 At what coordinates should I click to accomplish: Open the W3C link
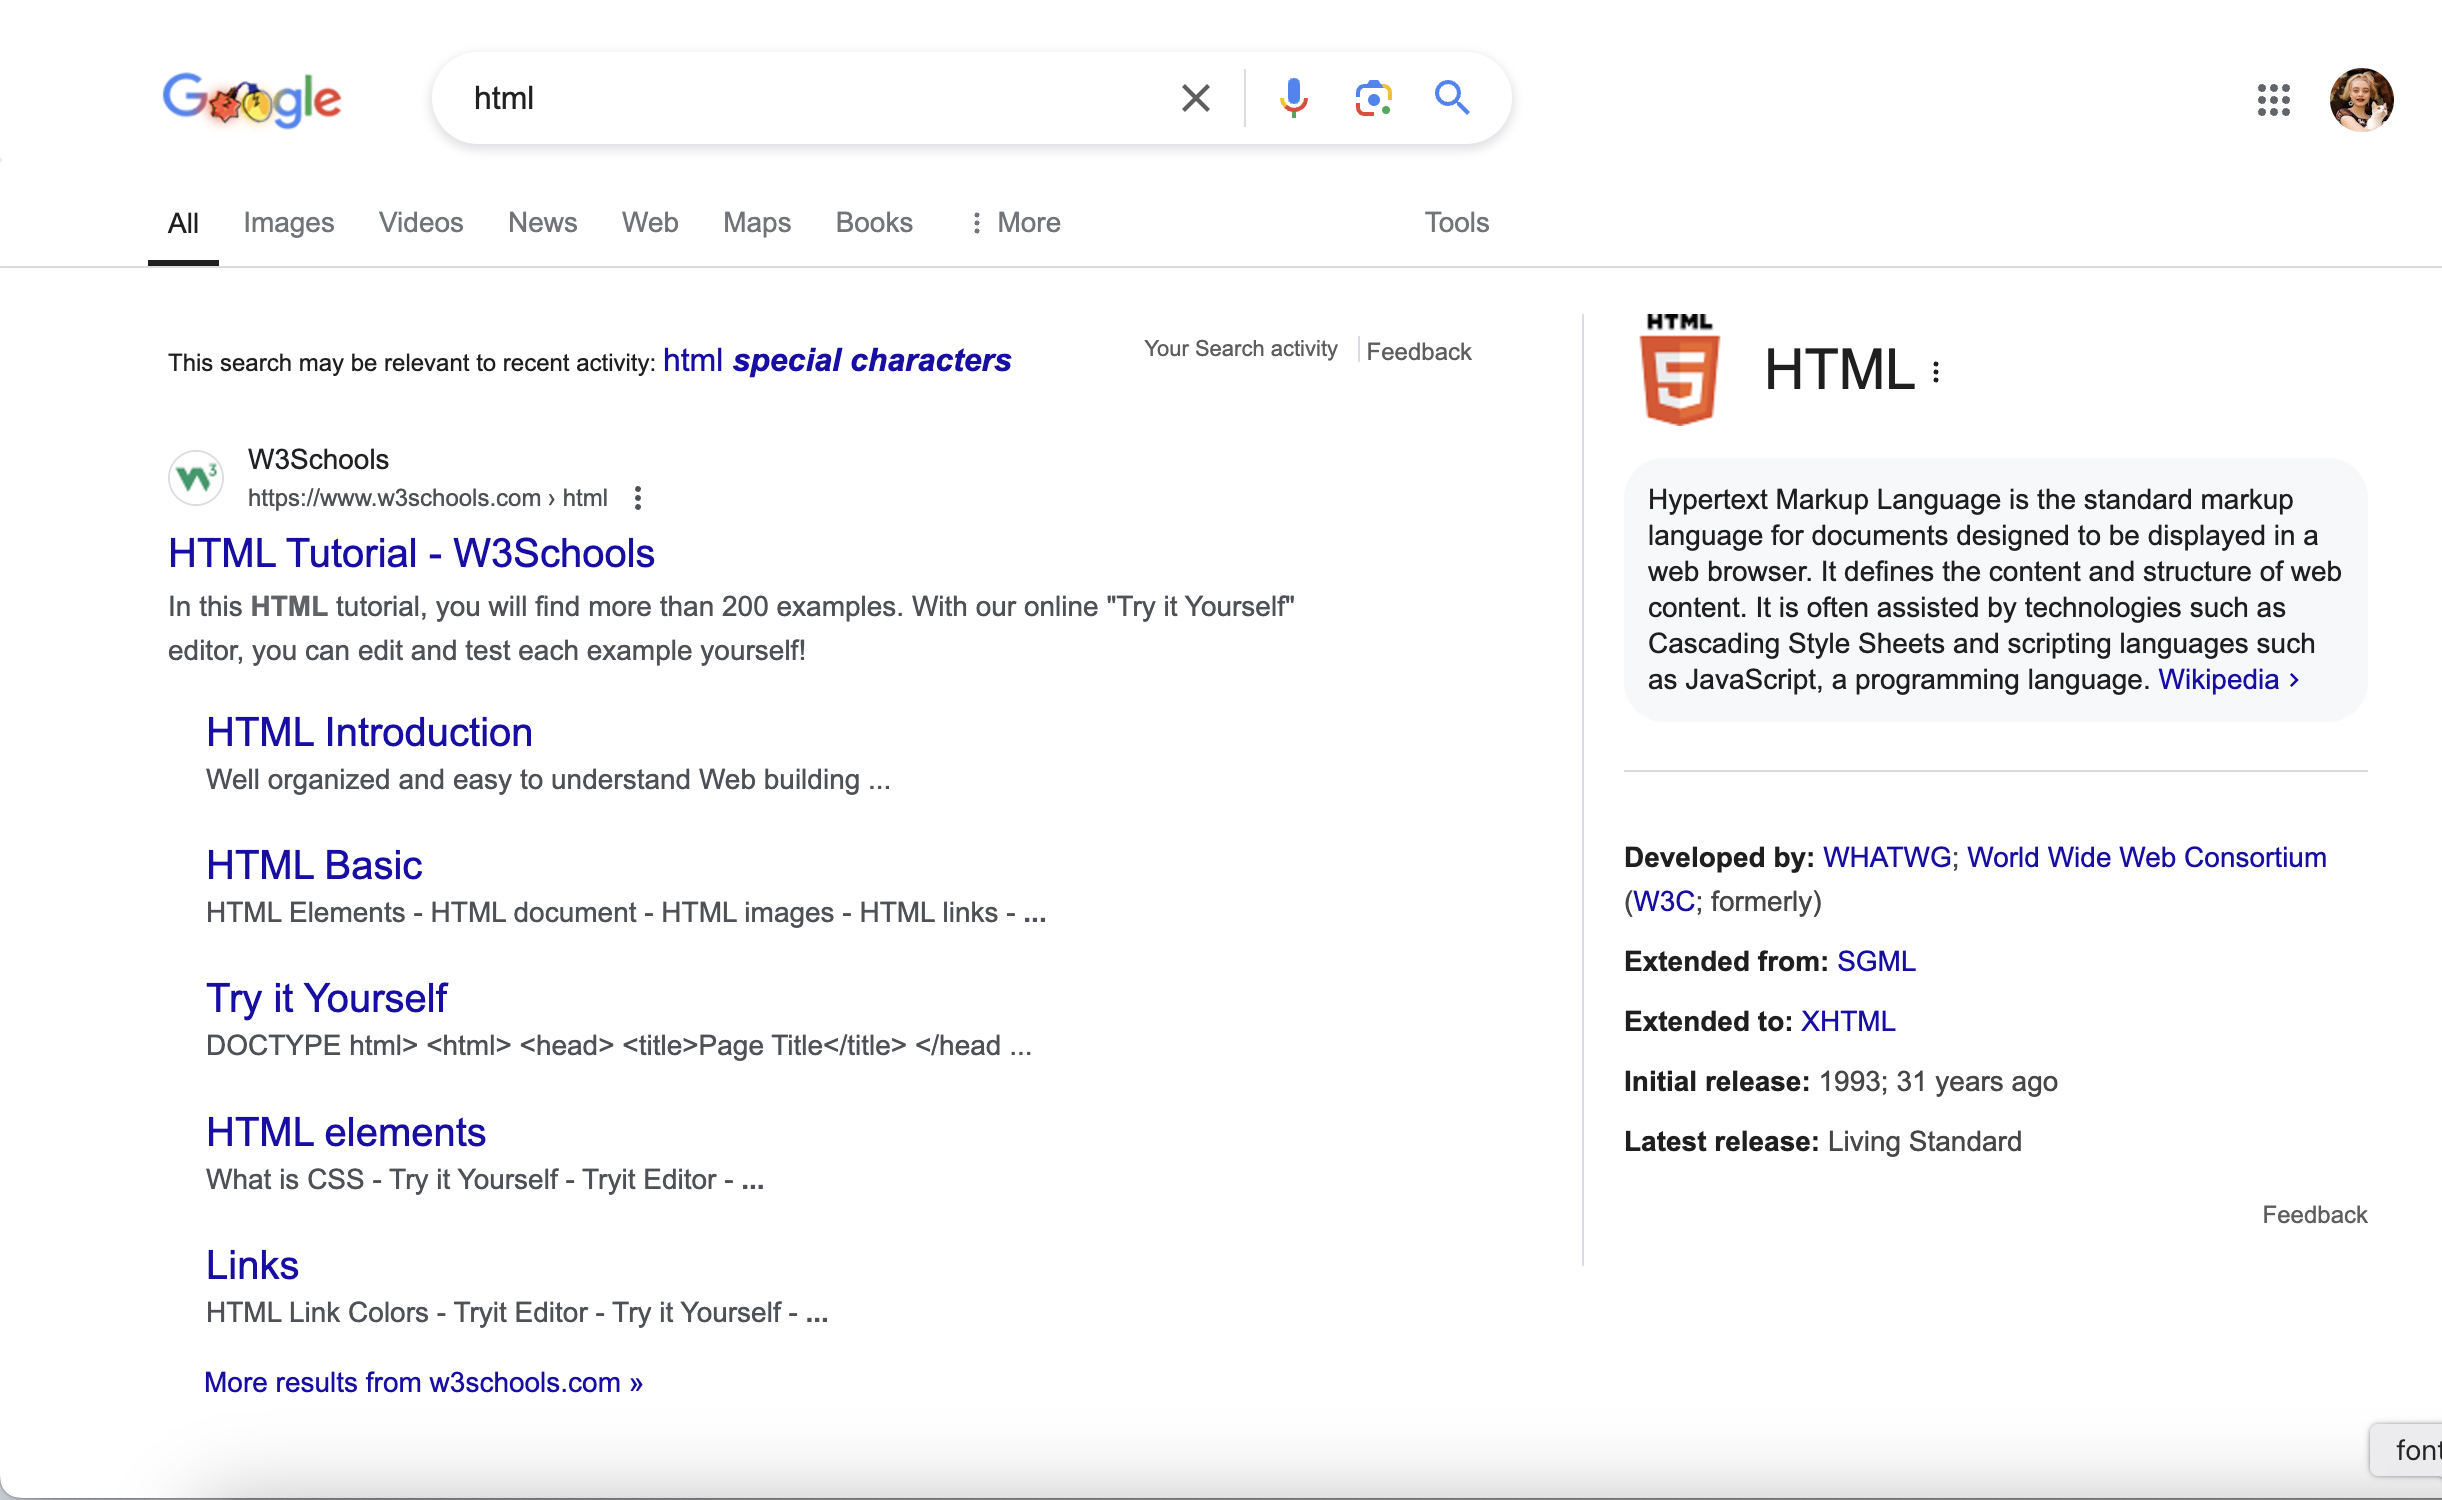pyautogui.click(x=1663, y=902)
